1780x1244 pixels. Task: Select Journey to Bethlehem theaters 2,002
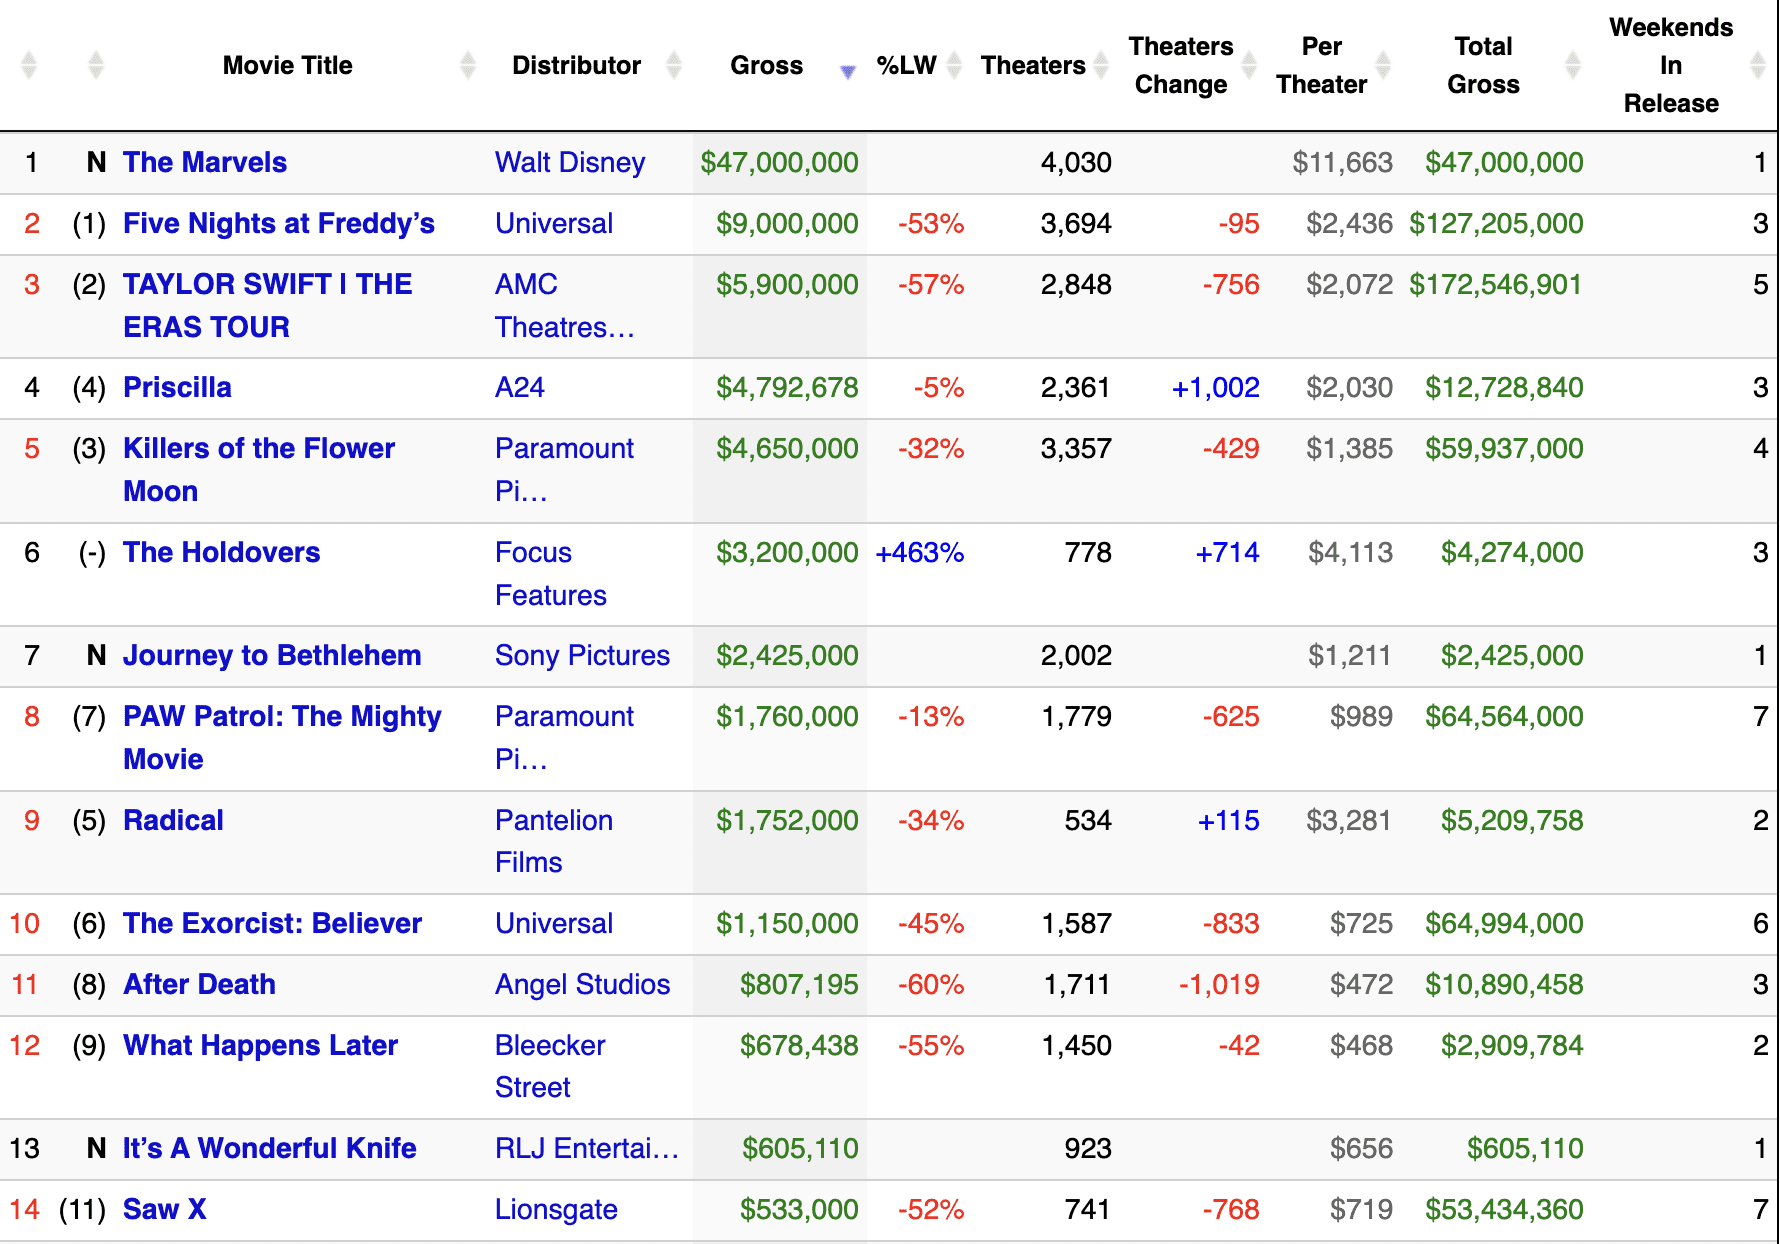1076,655
